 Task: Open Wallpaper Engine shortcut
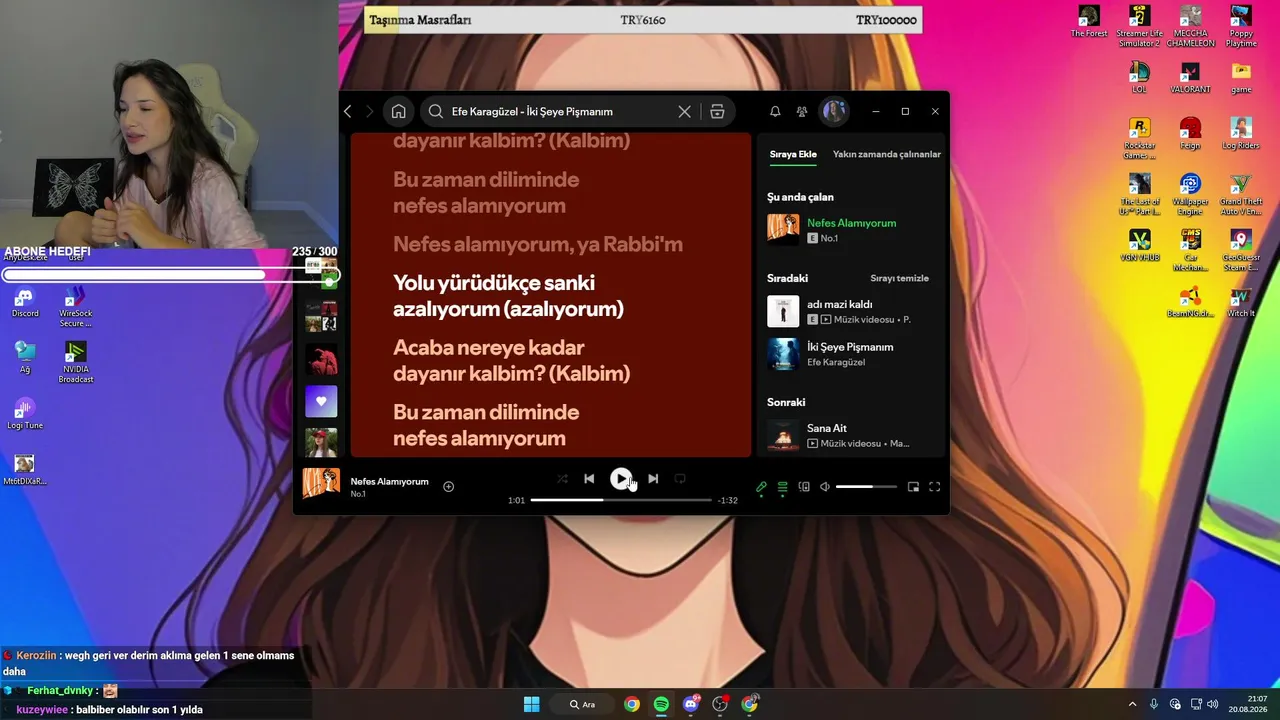[x=1190, y=195]
